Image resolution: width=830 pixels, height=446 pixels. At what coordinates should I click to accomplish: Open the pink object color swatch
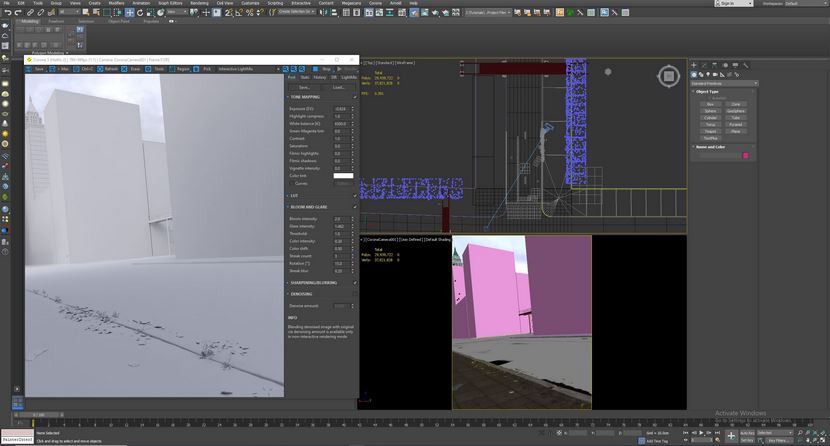(746, 156)
